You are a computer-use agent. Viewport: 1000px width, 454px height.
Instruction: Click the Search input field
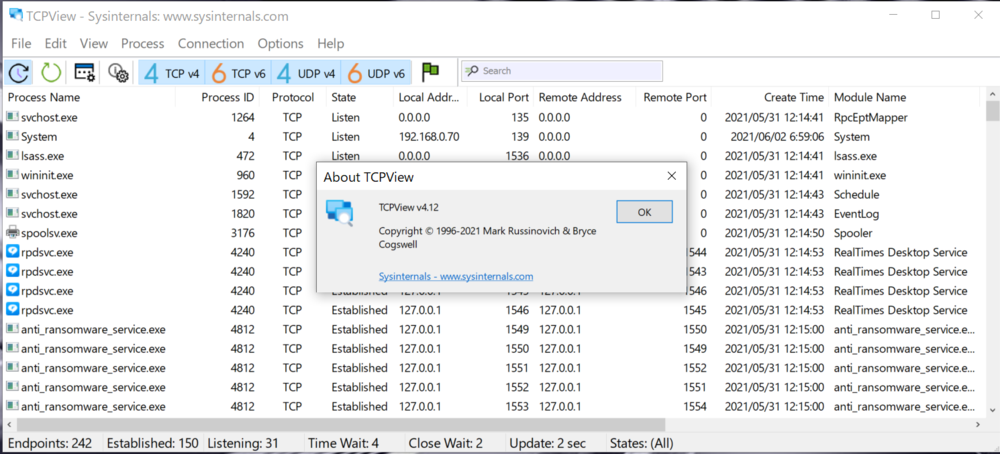click(x=562, y=71)
